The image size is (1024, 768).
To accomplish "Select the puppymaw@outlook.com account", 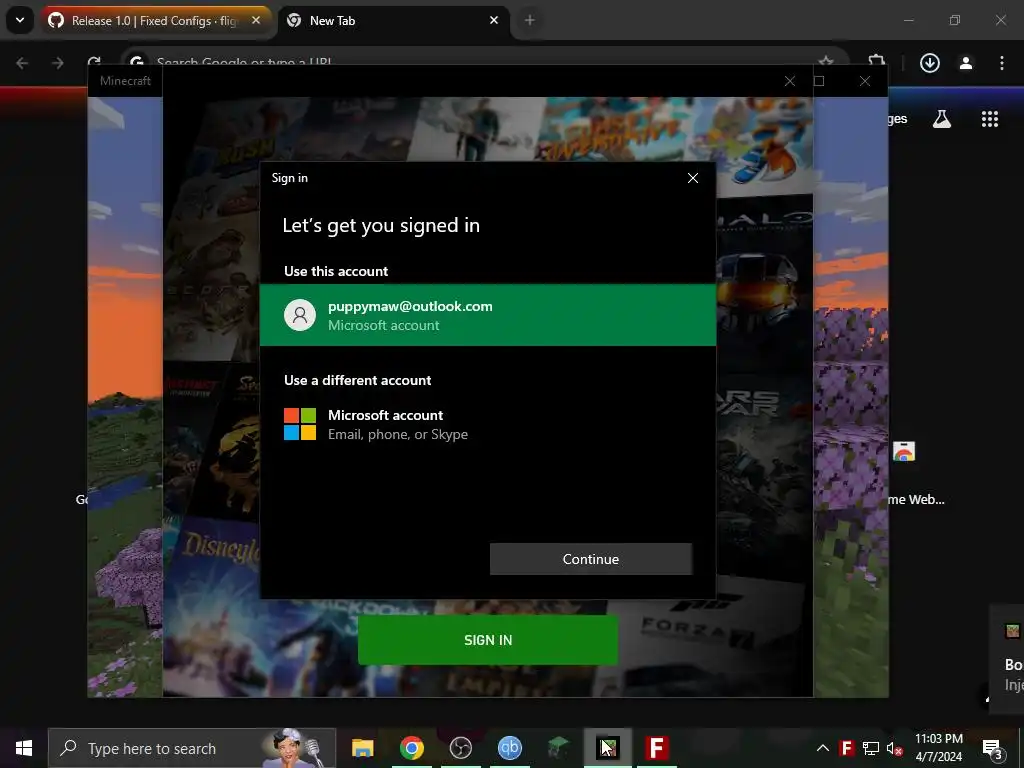I will point(488,315).
